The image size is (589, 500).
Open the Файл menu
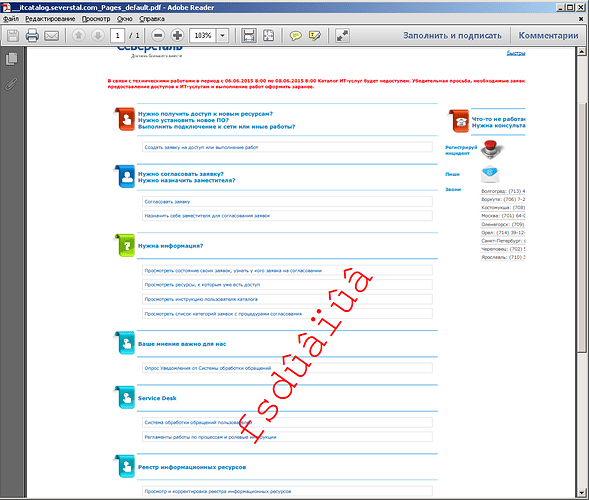coord(11,19)
